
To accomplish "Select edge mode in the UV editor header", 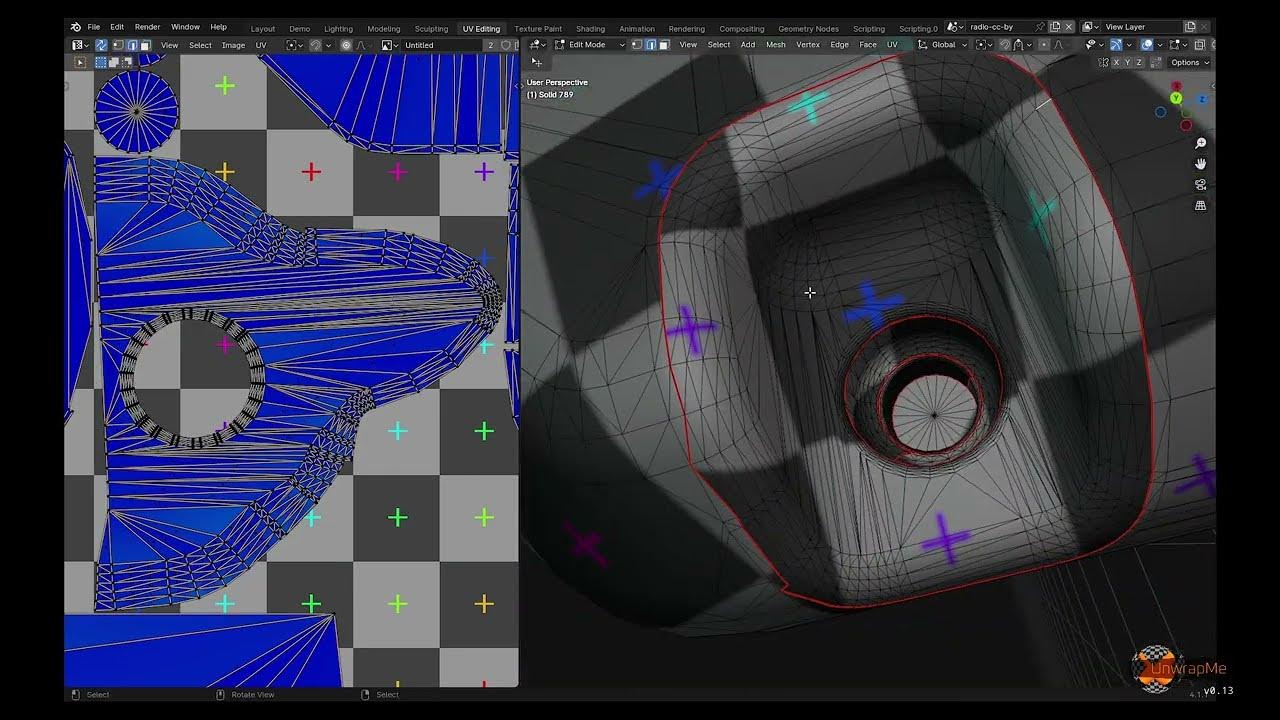I will 132,45.
